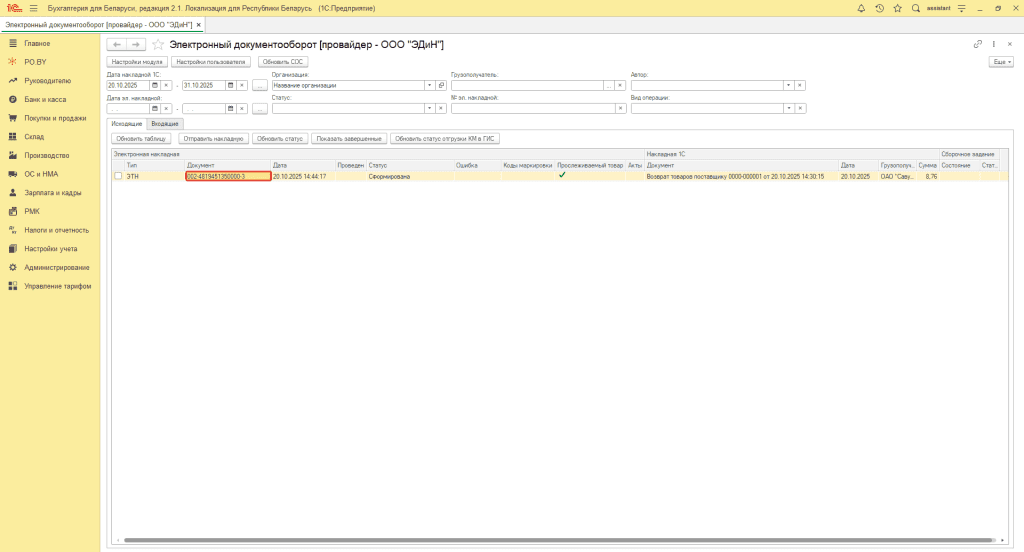Open the hamburger main menu icon

pos(33,8)
